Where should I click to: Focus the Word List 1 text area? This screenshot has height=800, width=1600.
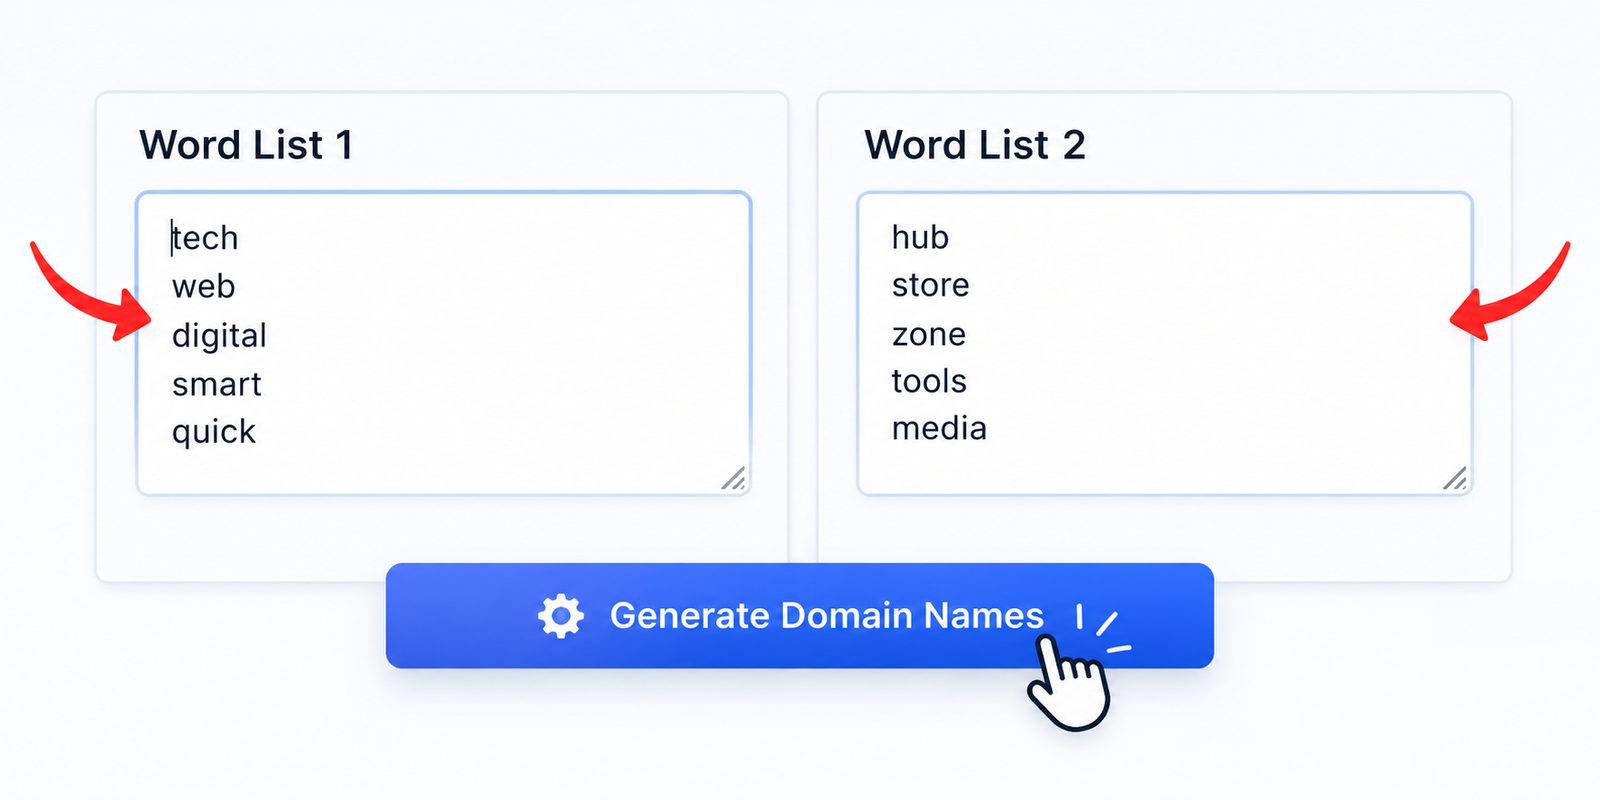(x=444, y=343)
